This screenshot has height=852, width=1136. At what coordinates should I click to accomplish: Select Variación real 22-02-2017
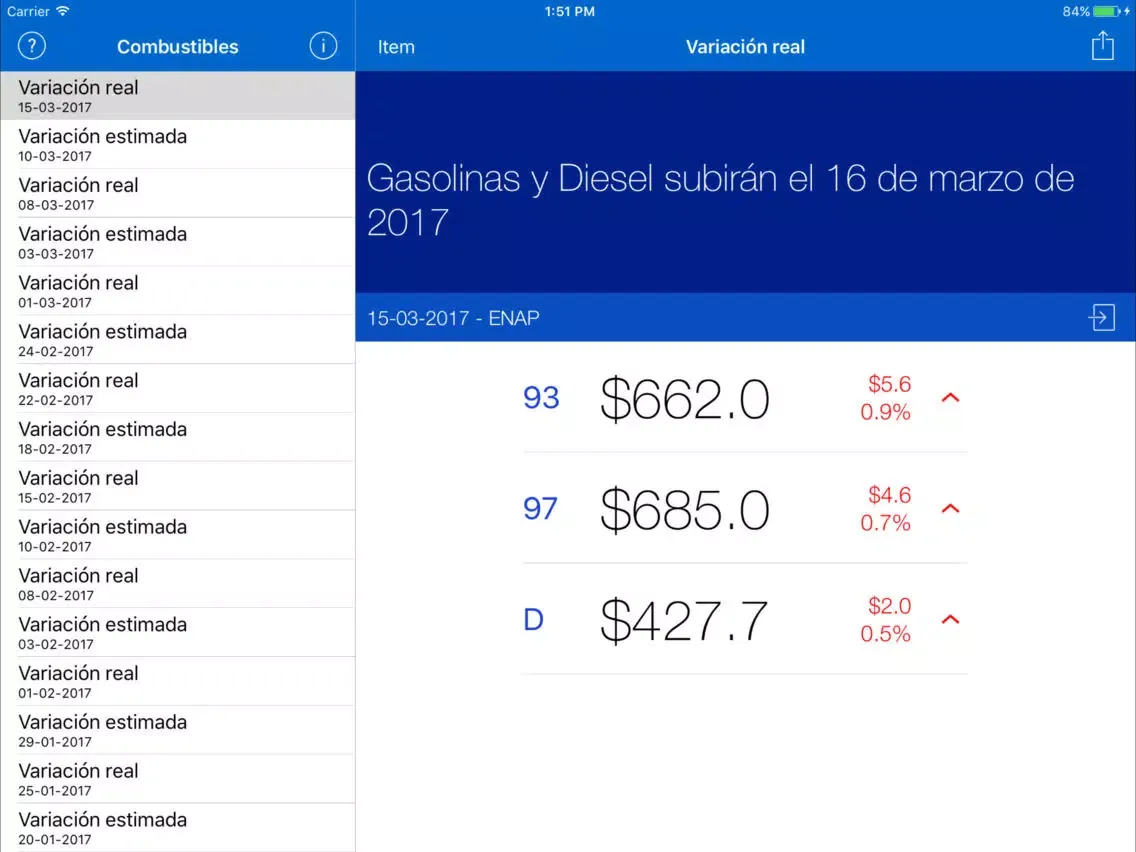[178, 388]
